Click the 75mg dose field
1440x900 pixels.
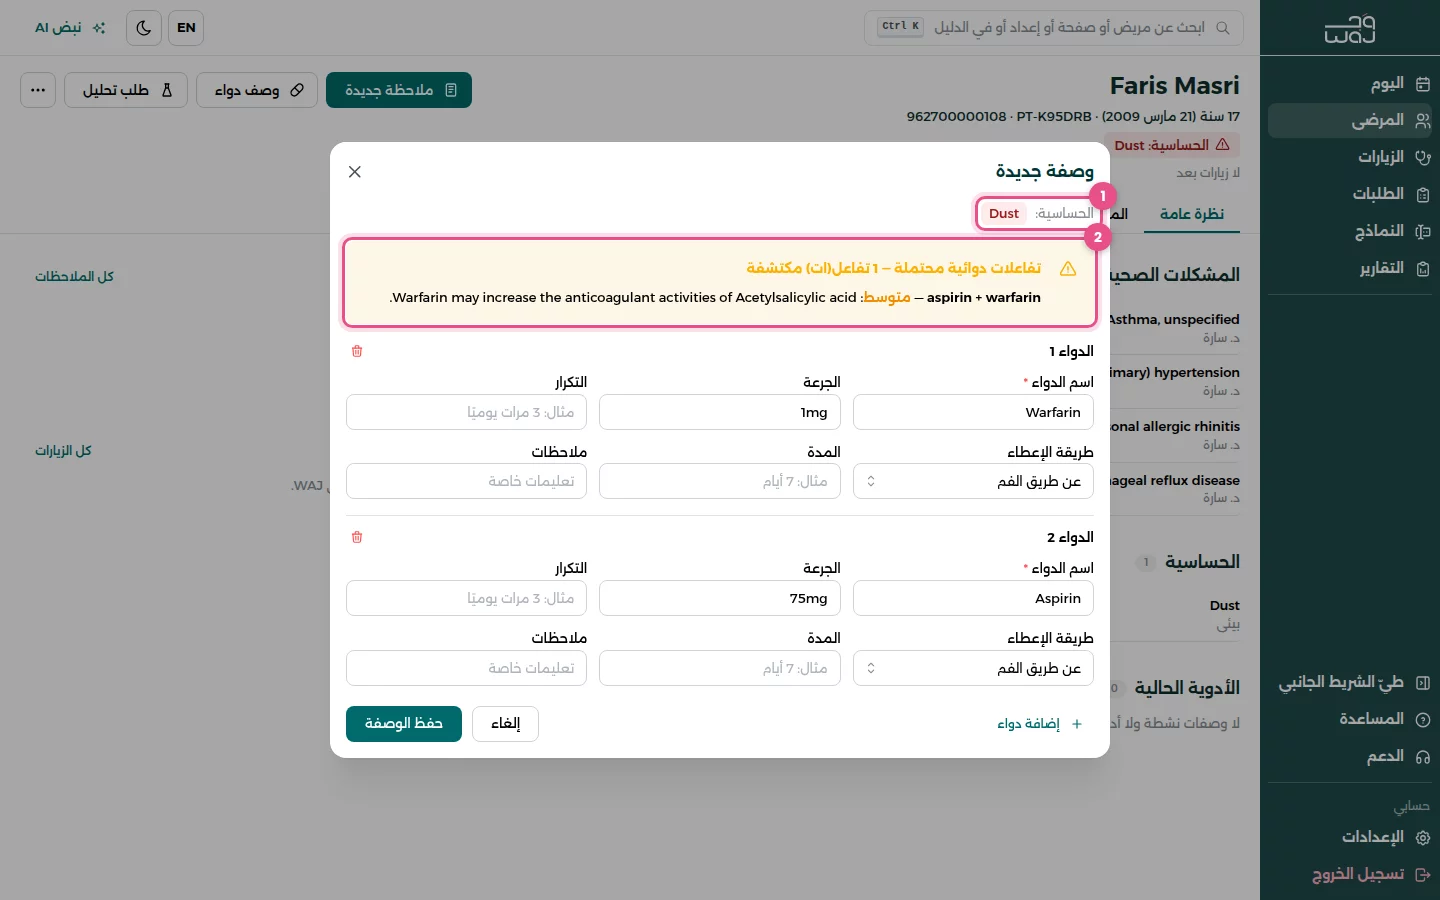(720, 598)
